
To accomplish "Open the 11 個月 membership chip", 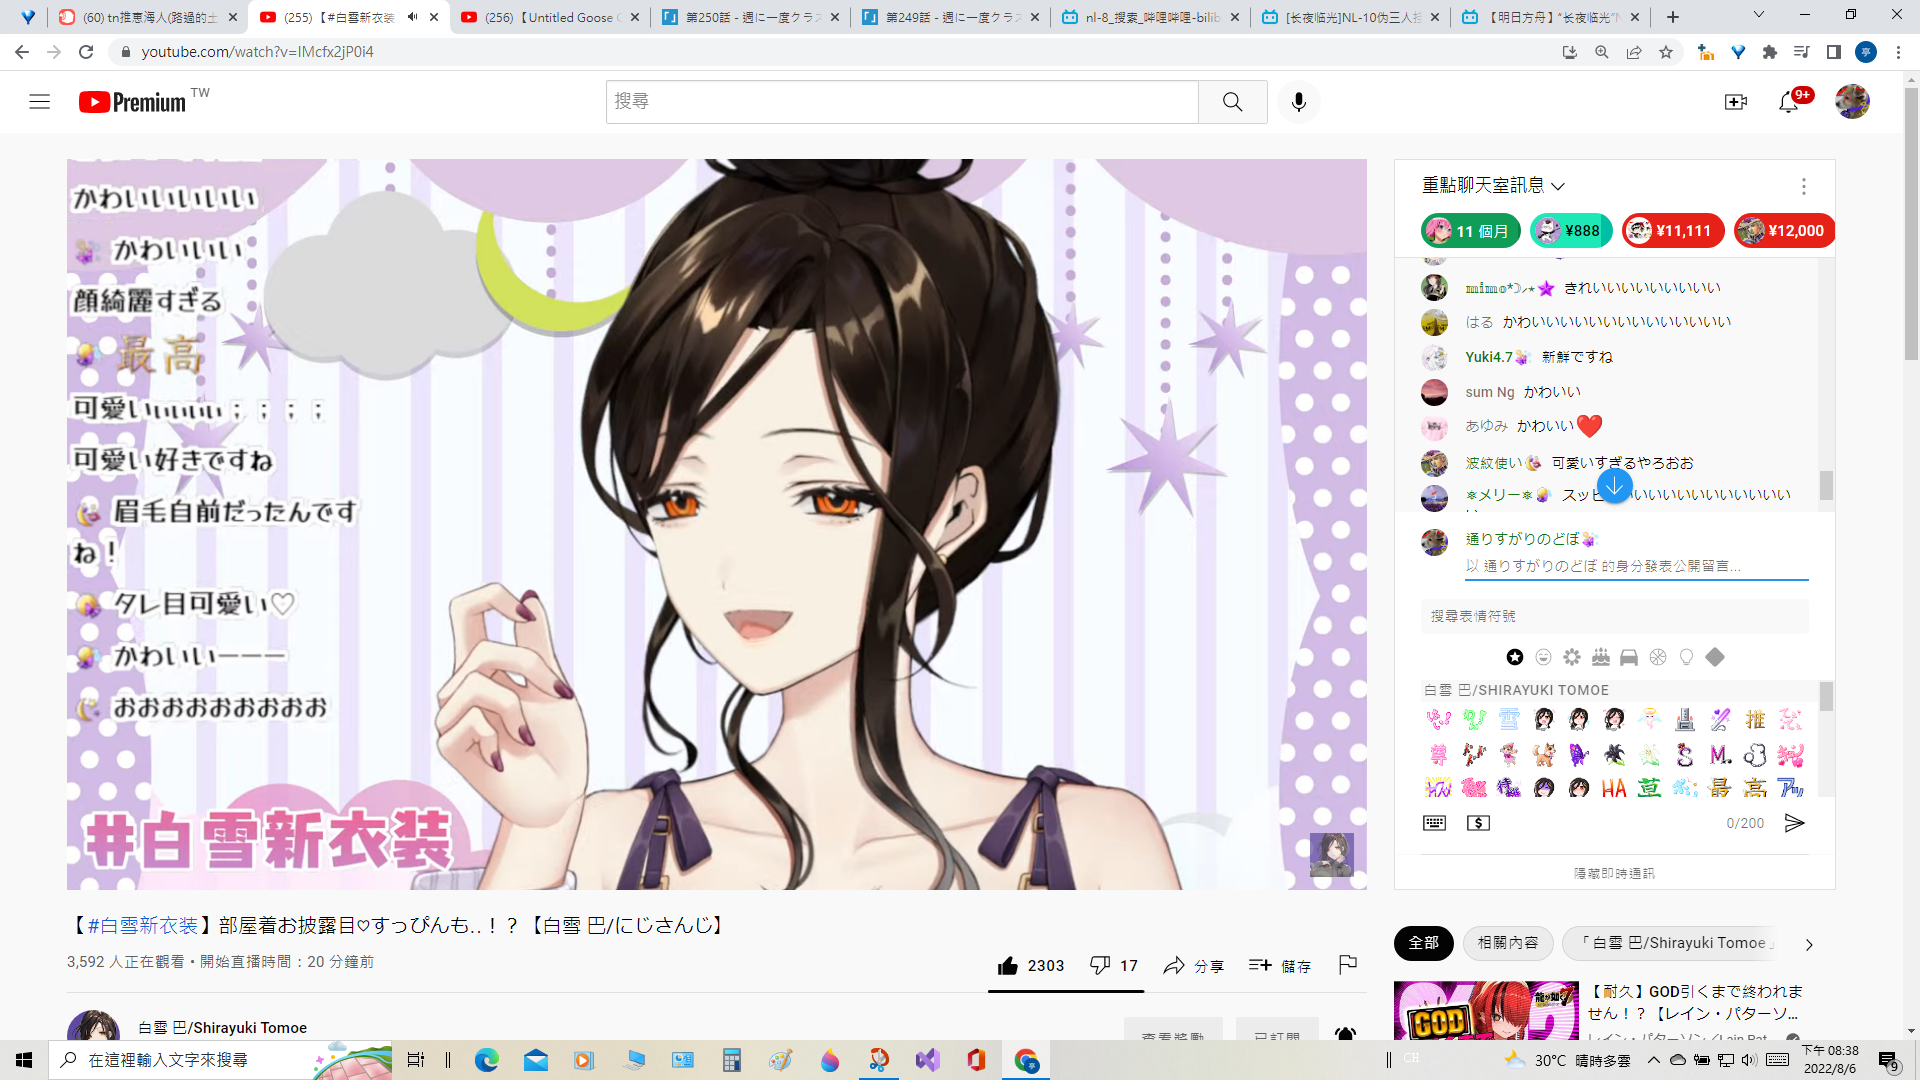I will [x=1469, y=231].
